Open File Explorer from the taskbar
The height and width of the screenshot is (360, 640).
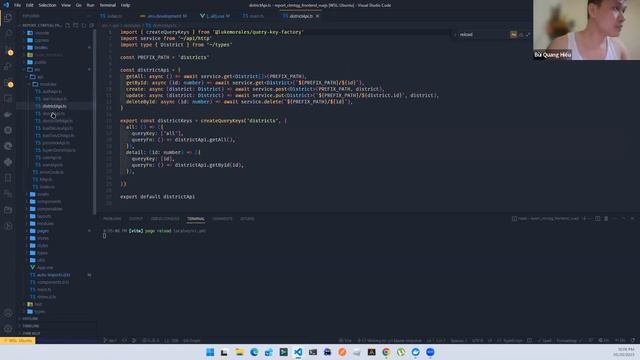tap(240, 352)
